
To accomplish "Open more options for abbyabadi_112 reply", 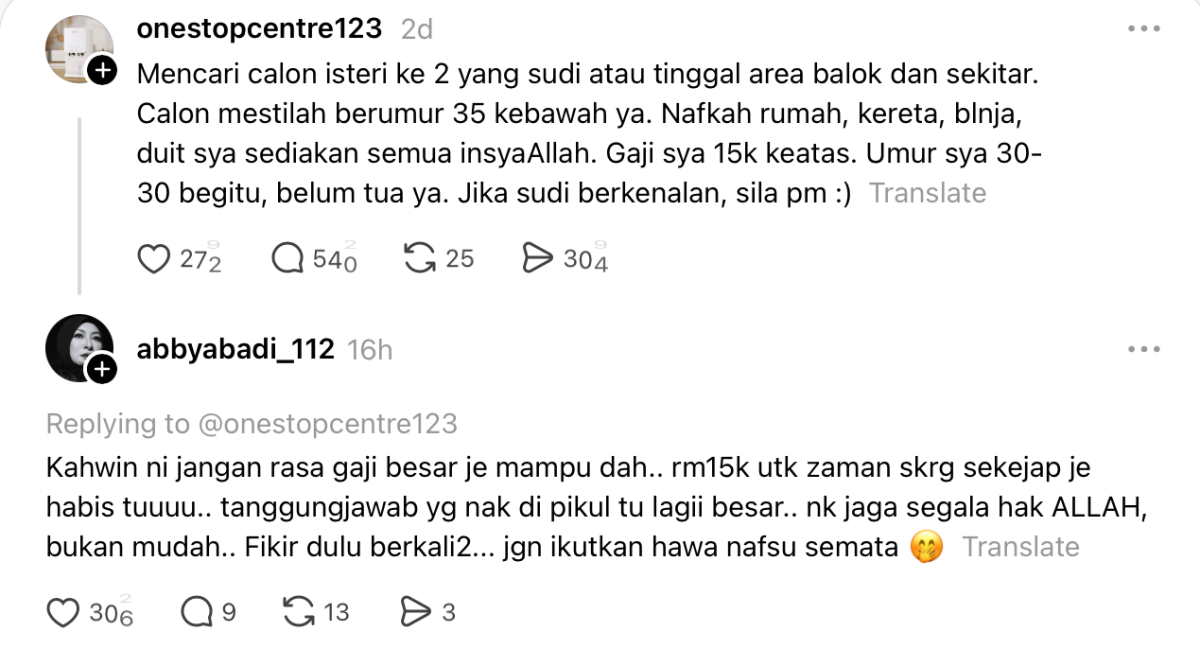I will pyautogui.click(x=1143, y=349).
